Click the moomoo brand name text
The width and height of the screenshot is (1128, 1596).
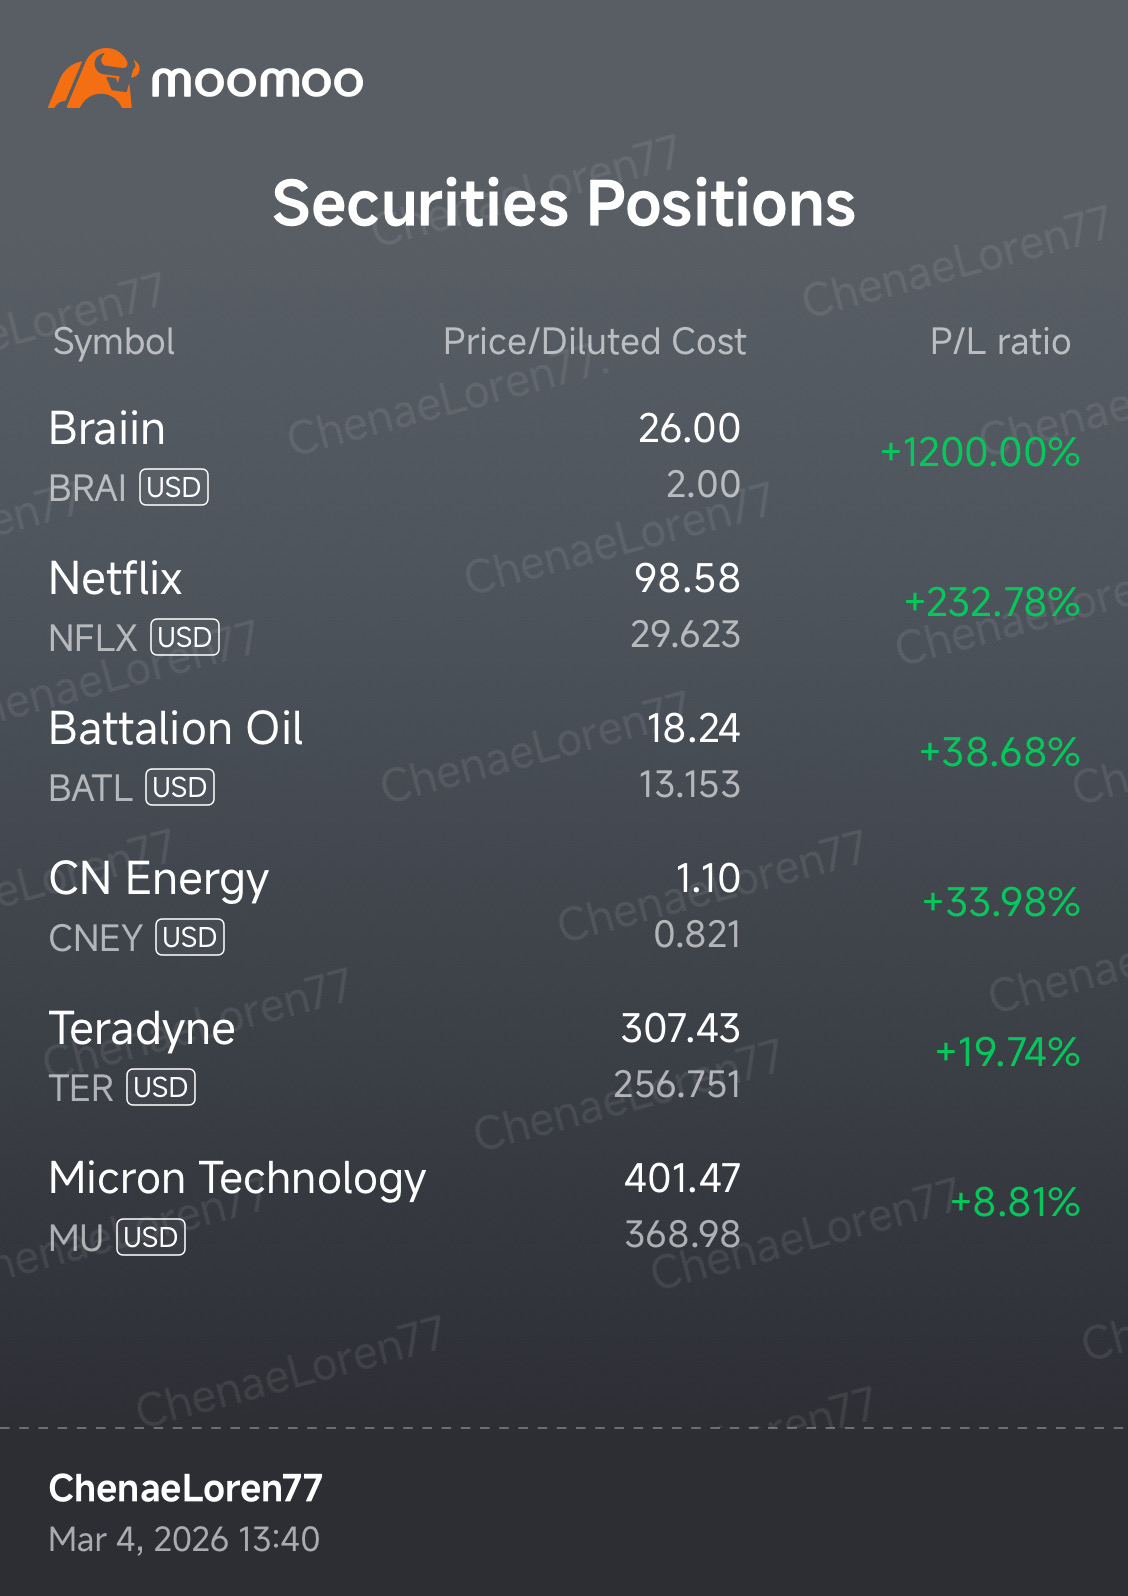tap(257, 82)
